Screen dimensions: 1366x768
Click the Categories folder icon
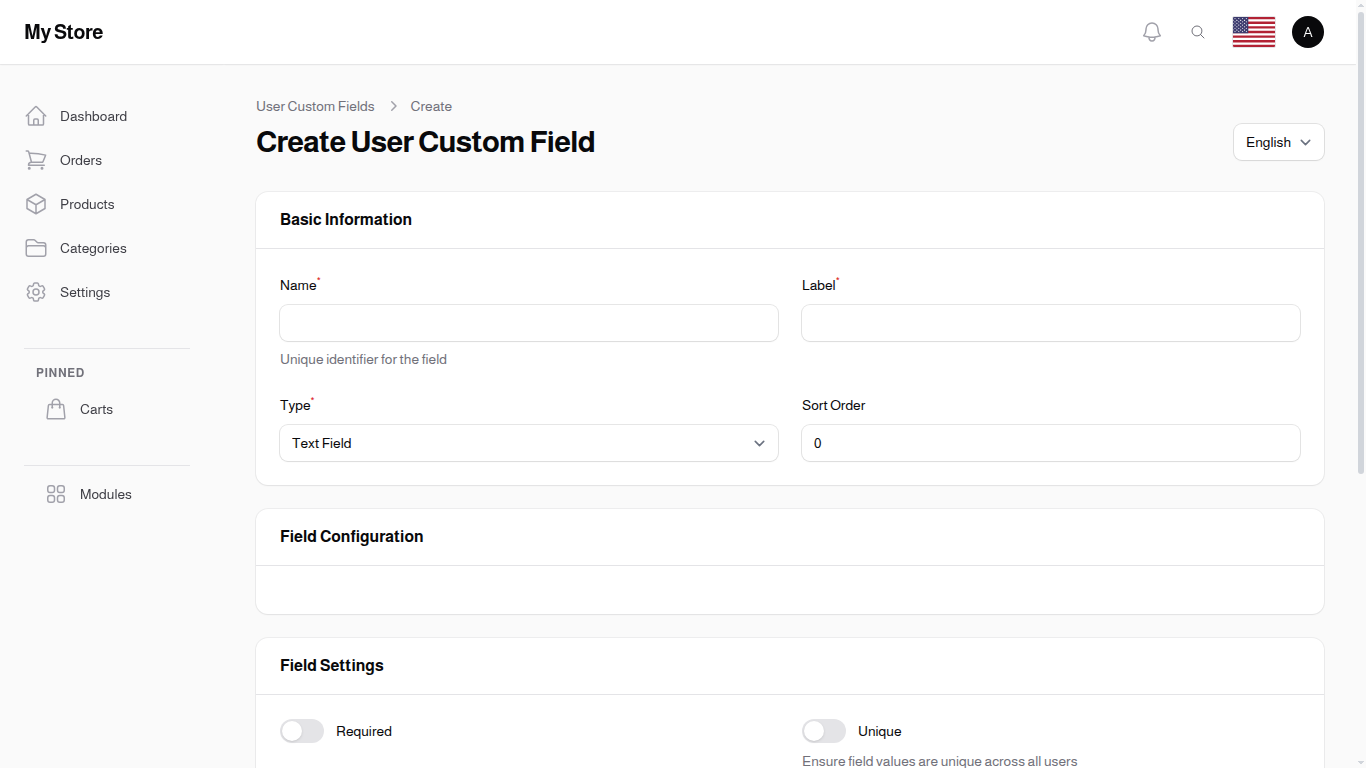[36, 248]
